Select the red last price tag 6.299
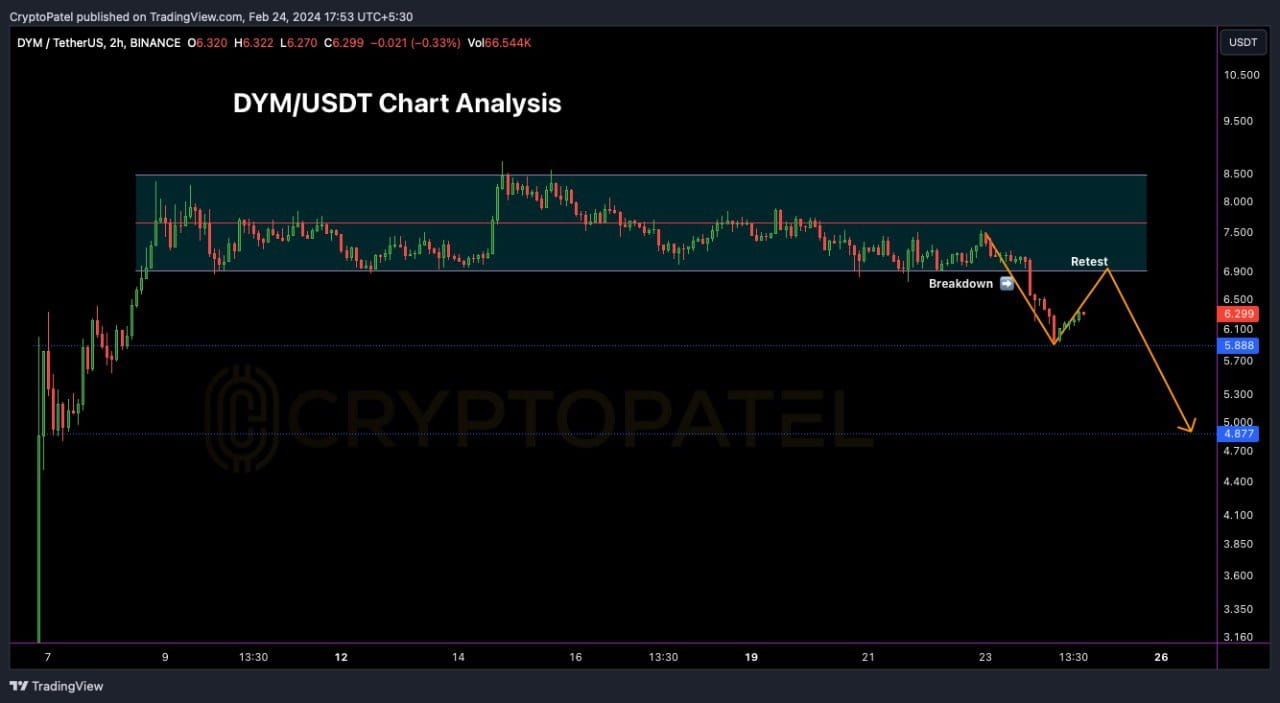This screenshot has height=703, width=1280. click(1238, 314)
